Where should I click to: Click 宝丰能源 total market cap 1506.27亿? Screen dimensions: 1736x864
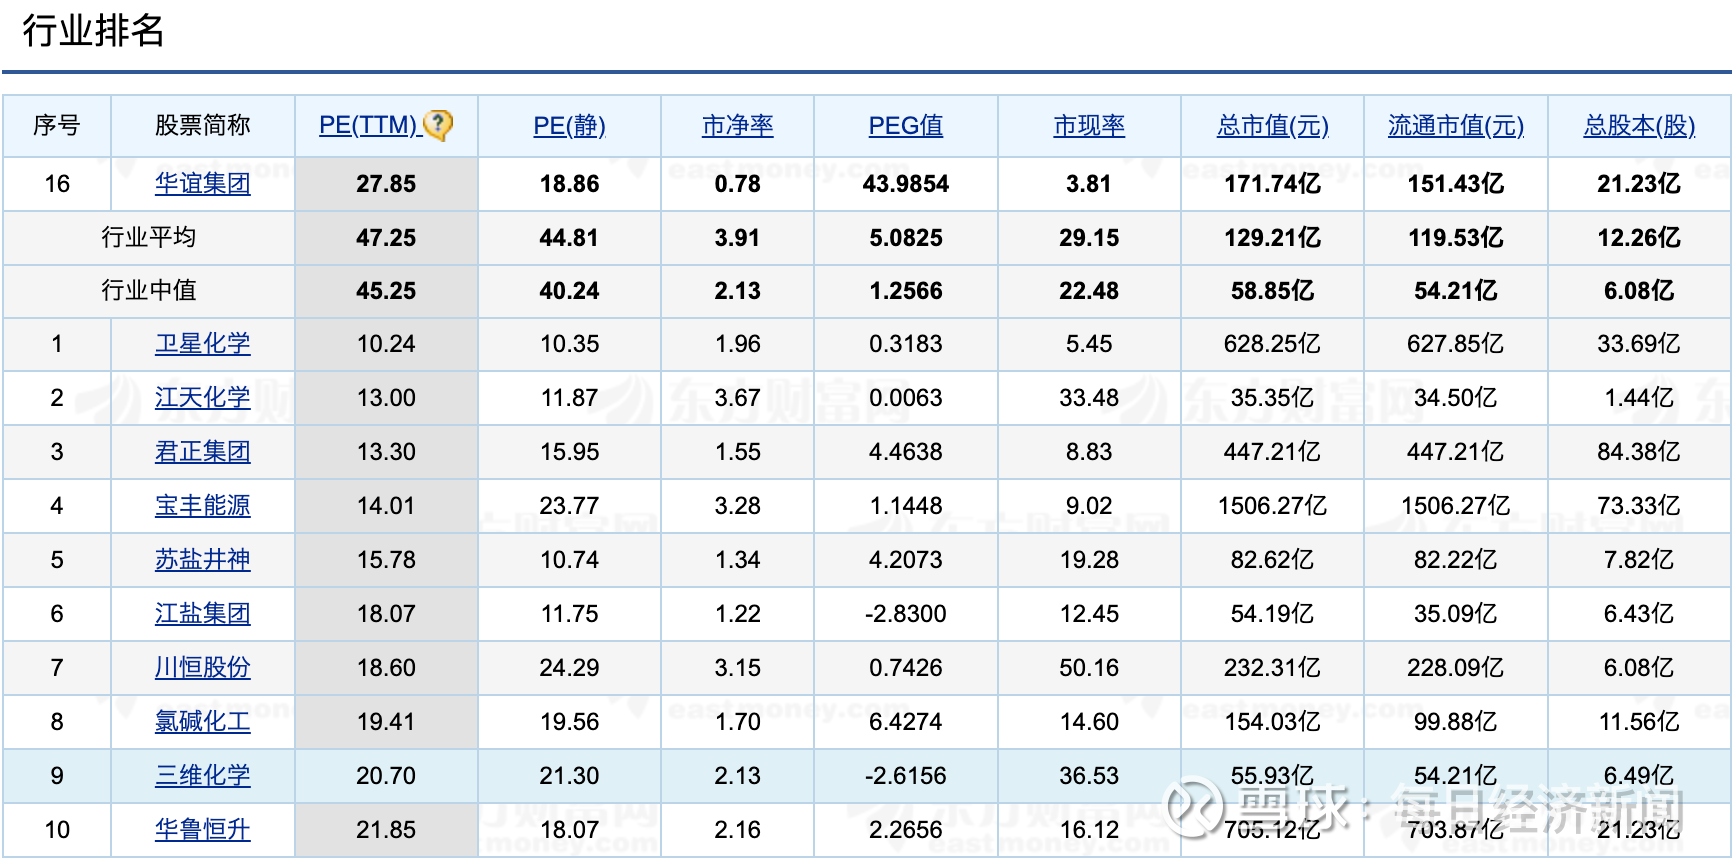[1272, 506]
